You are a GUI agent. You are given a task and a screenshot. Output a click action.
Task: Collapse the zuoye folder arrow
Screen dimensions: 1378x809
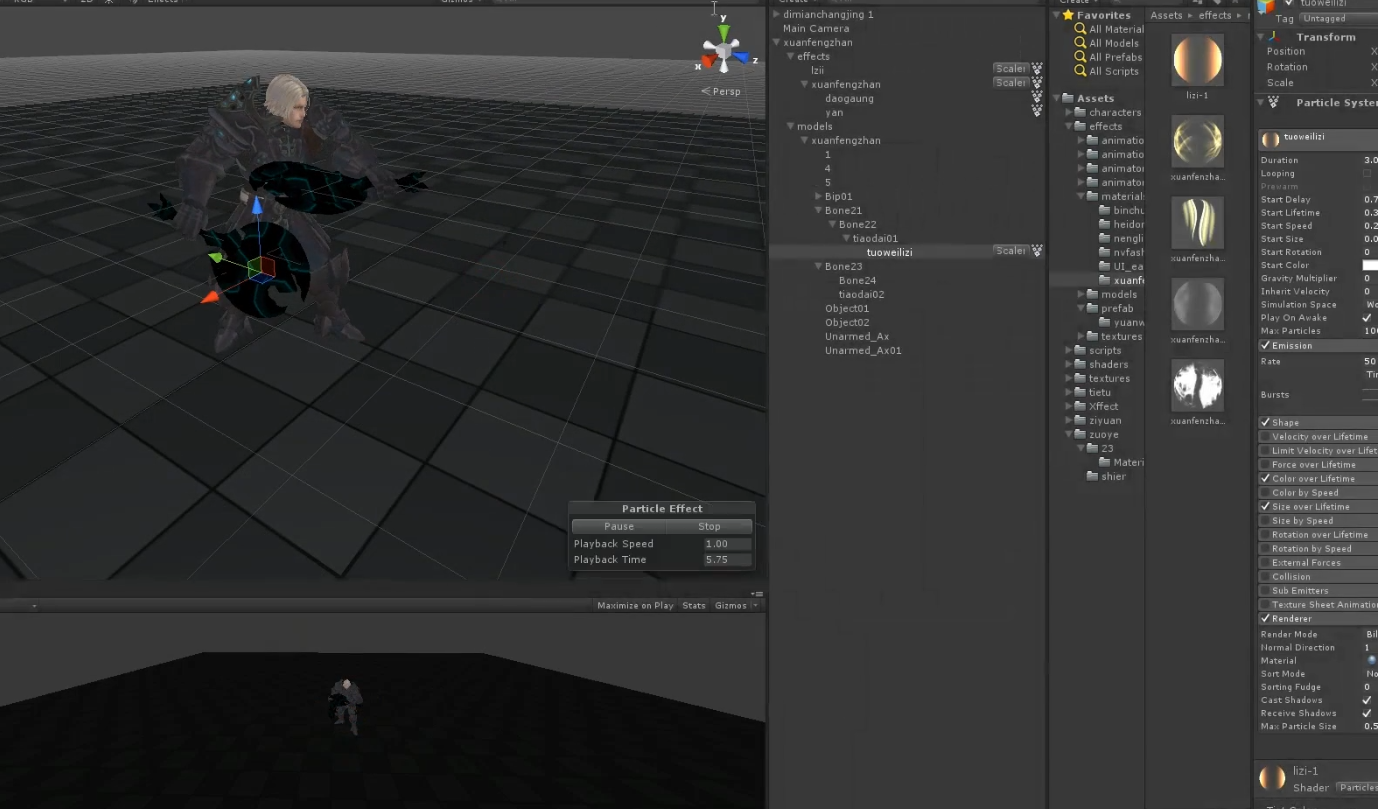click(x=1068, y=434)
